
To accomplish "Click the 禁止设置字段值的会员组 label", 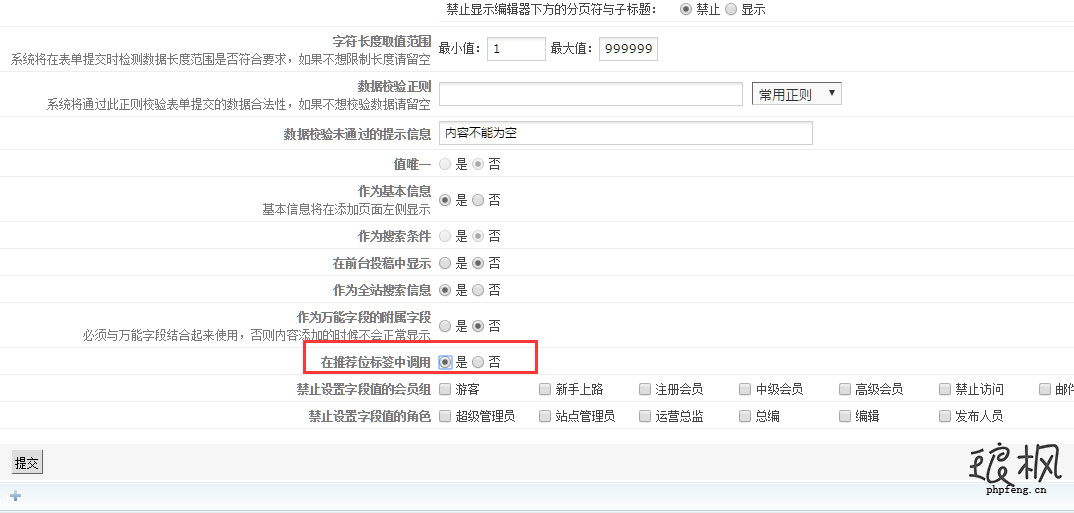I will pos(364,389).
